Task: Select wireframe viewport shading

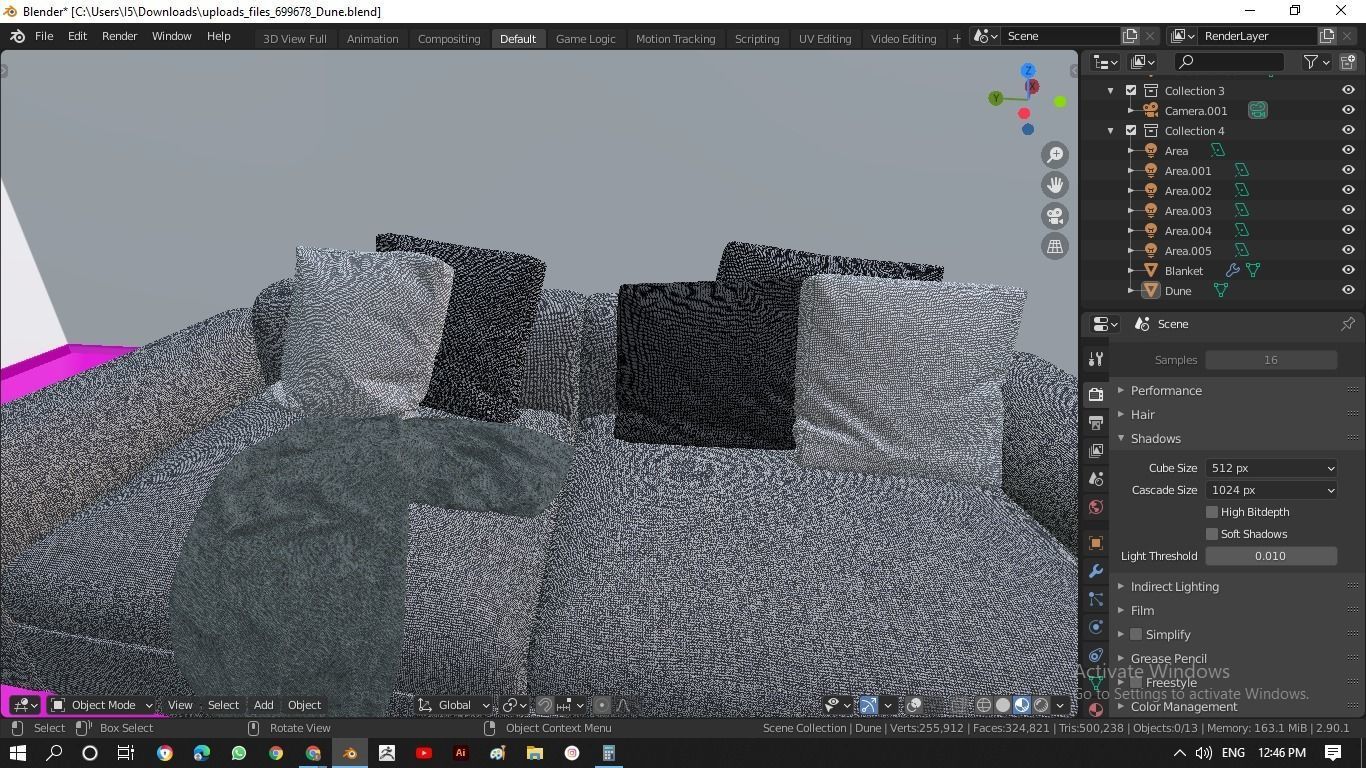Action: pyautogui.click(x=984, y=705)
